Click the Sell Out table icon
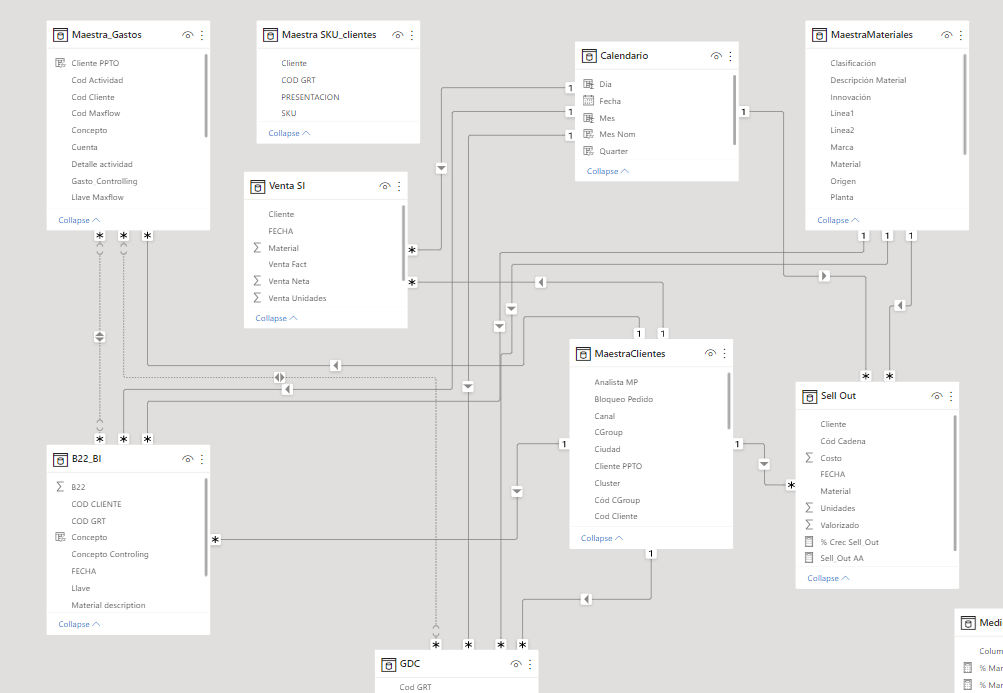The height and width of the screenshot is (693, 1003). point(809,396)
